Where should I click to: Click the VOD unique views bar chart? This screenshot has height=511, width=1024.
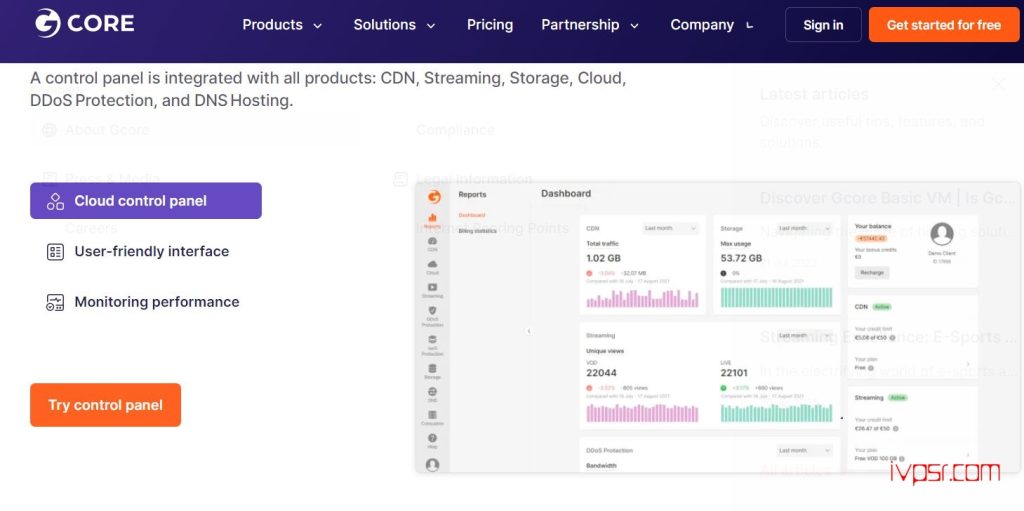point(643,413)
